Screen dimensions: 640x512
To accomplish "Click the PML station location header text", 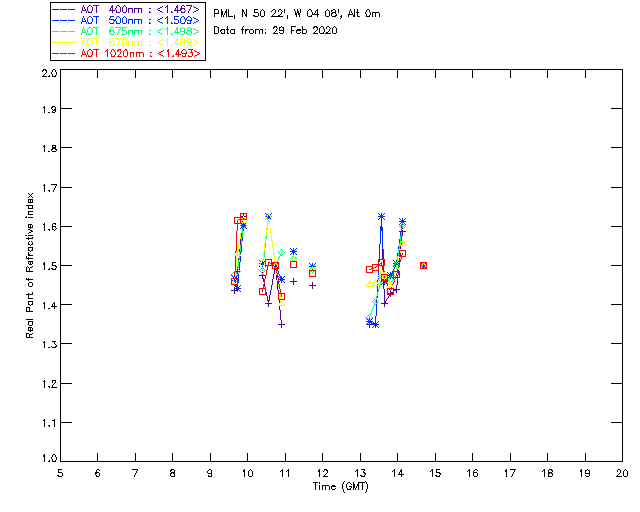I will click(x=297, y=13).
